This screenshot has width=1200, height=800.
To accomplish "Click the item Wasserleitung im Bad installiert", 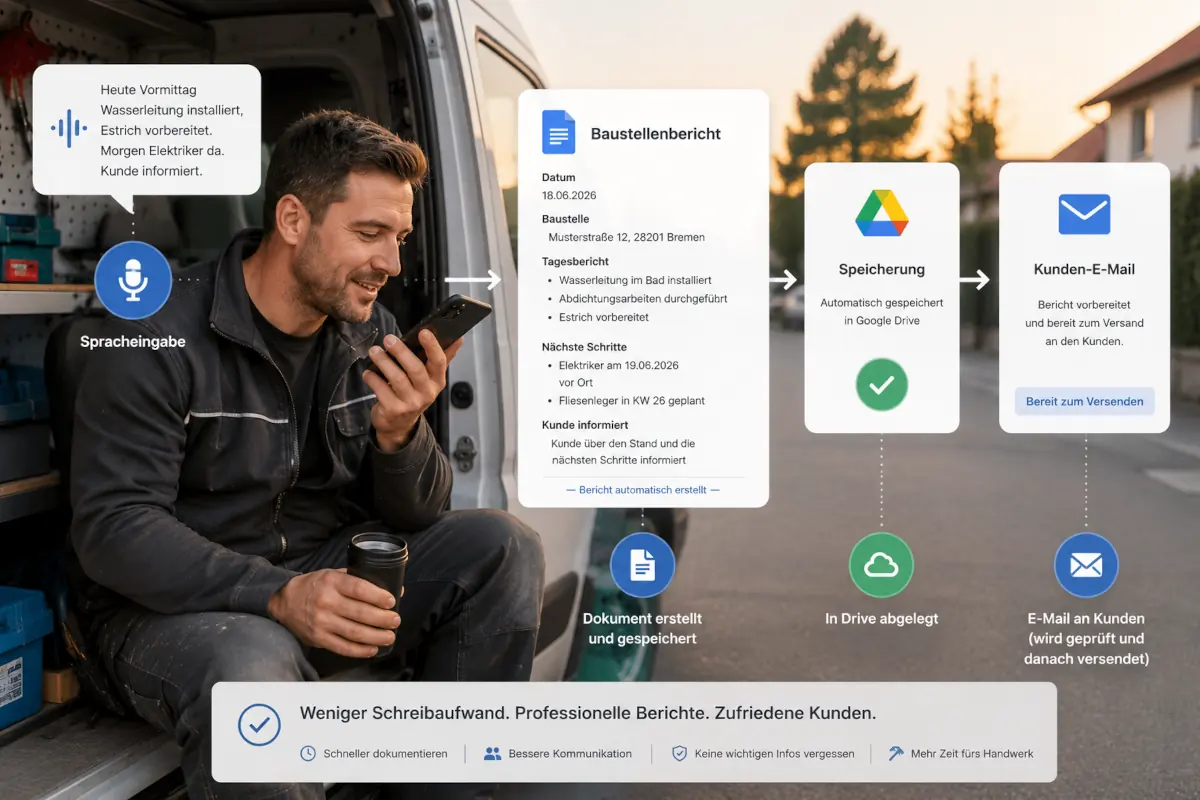I will [x=635, y=281].
